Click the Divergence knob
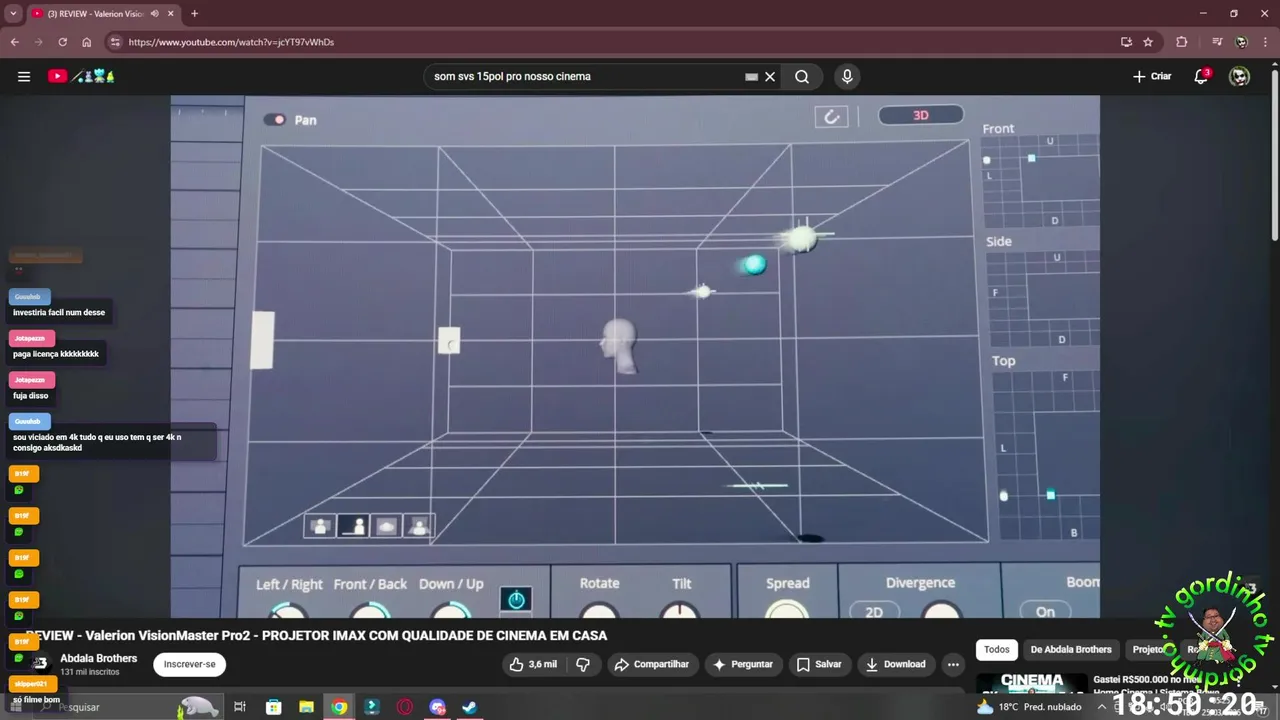Viewport: 1280px width, 720px height. pyautogui.click(x=941, y=611)
